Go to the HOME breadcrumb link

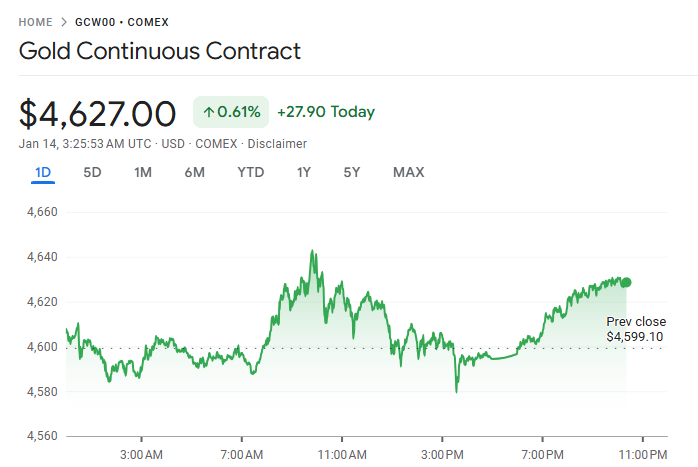click(35, 22)
